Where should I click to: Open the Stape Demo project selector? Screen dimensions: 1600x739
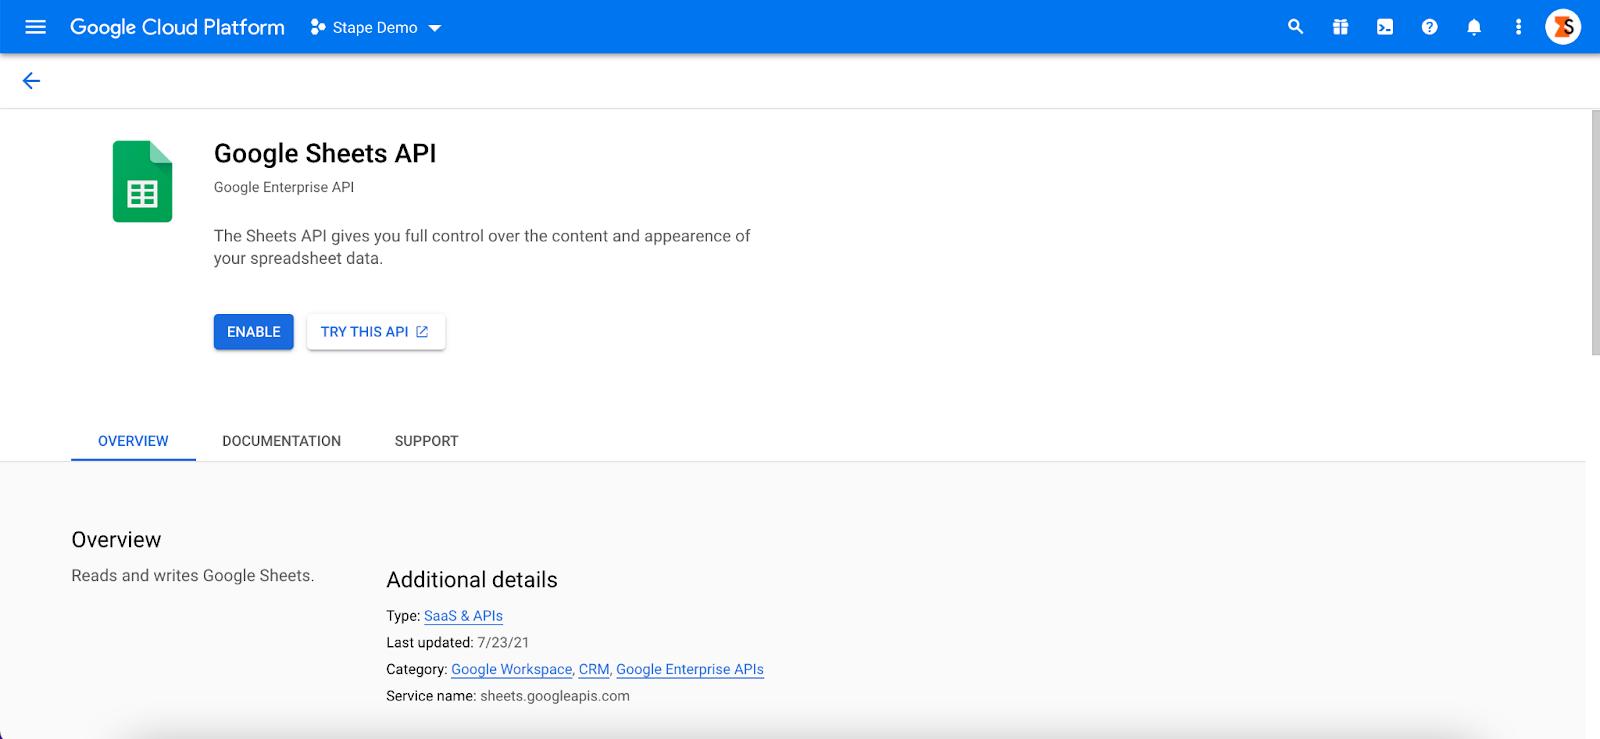pos(376,27)
